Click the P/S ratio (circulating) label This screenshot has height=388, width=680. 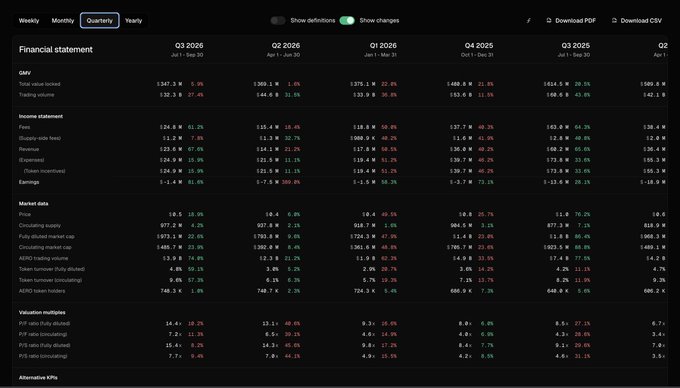(43, 356)
